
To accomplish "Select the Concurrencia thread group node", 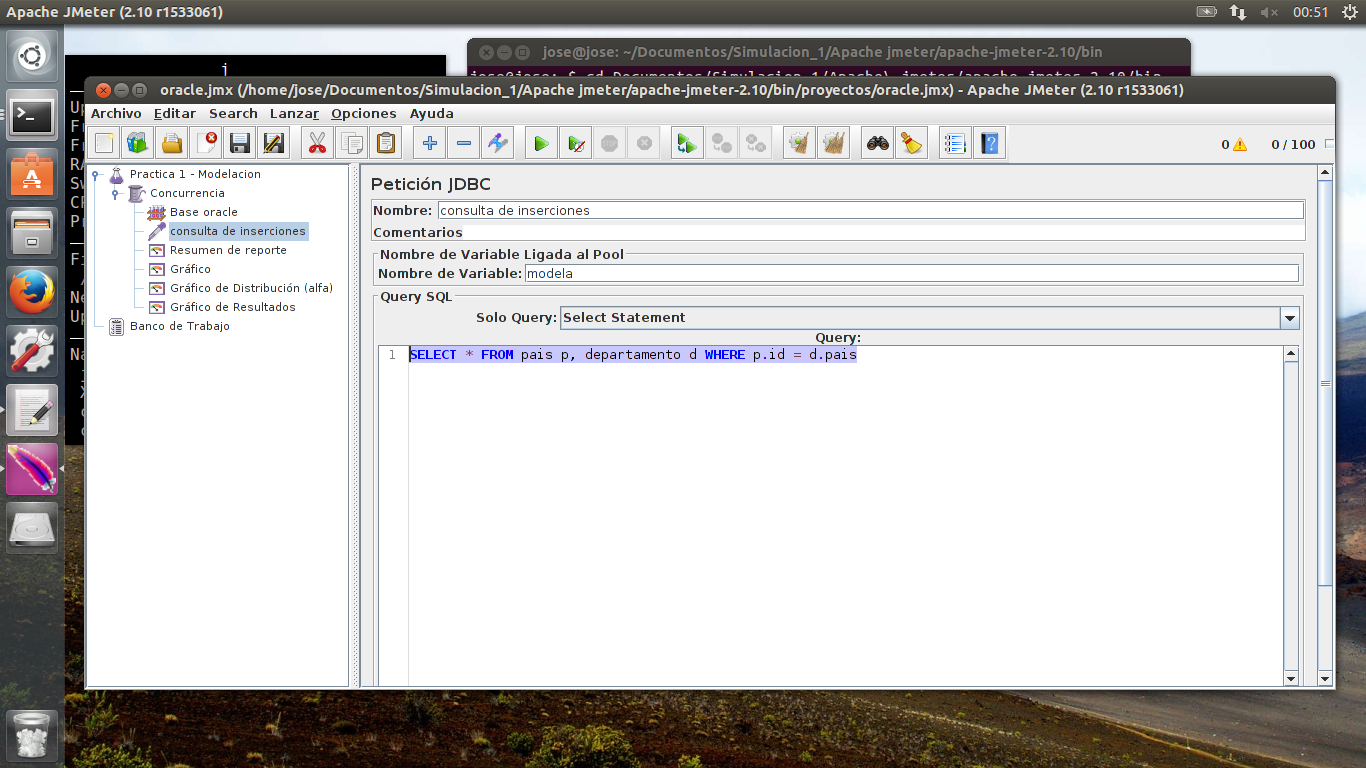I will click(x=187, y=193).
